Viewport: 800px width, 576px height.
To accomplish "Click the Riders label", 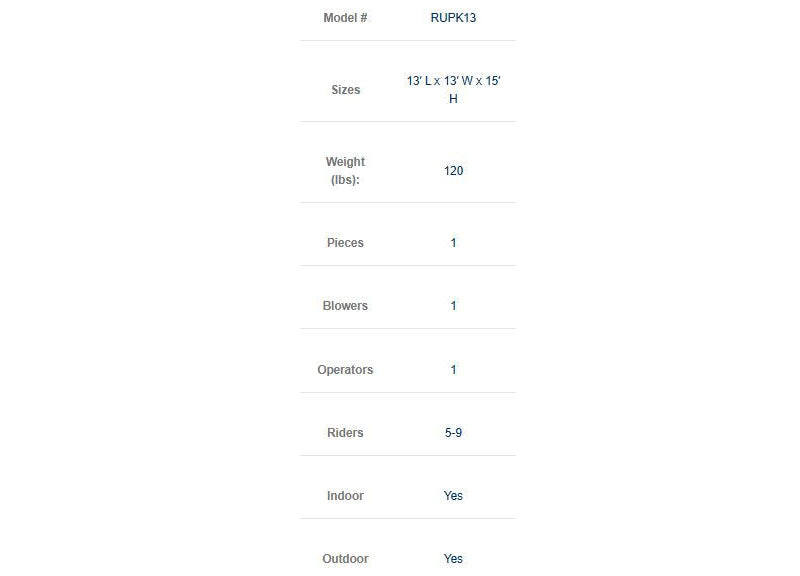I will click(345, 433).
